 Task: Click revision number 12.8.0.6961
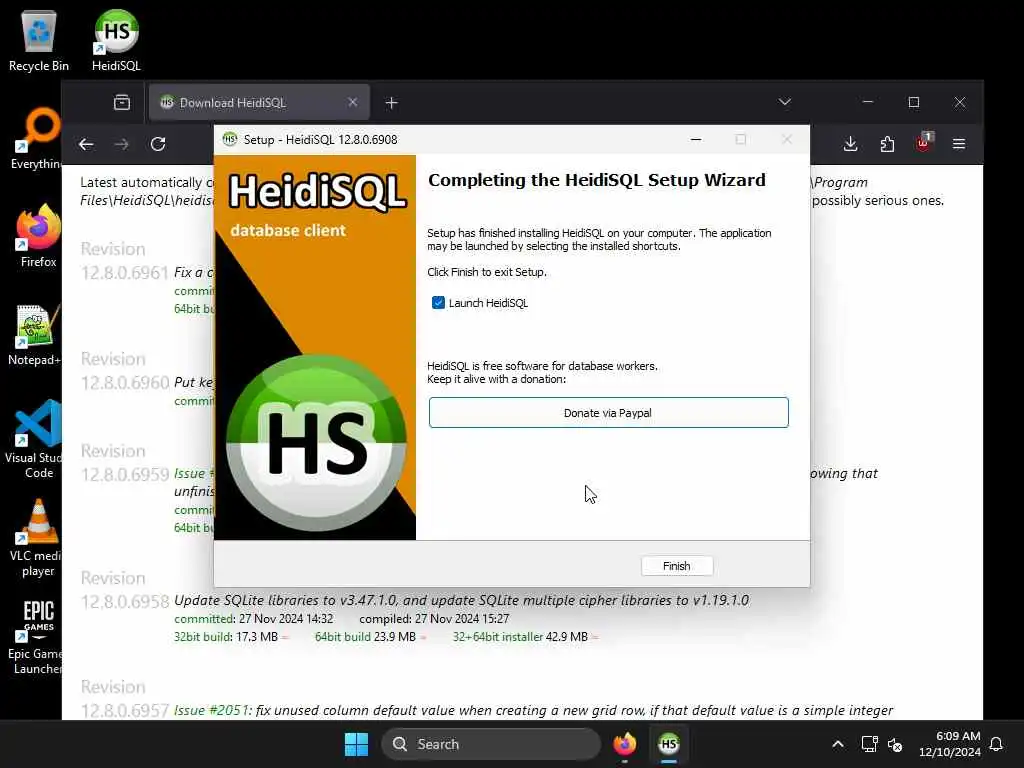[x=125, y=272]
